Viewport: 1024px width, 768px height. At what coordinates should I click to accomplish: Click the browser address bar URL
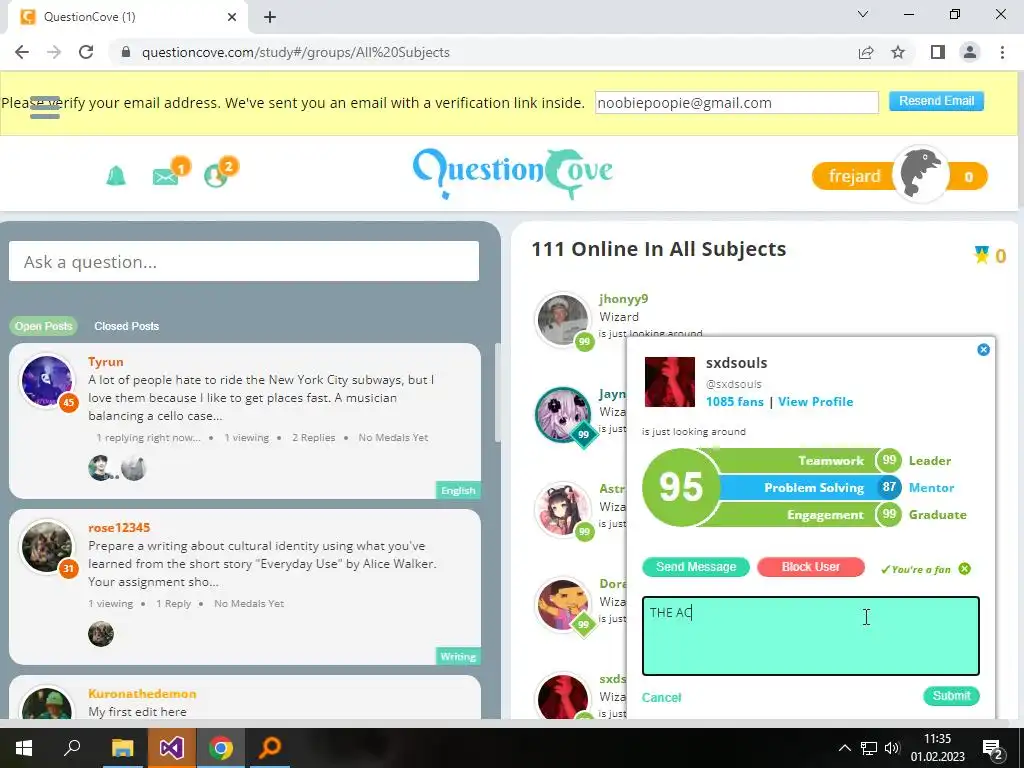[296, 52]
